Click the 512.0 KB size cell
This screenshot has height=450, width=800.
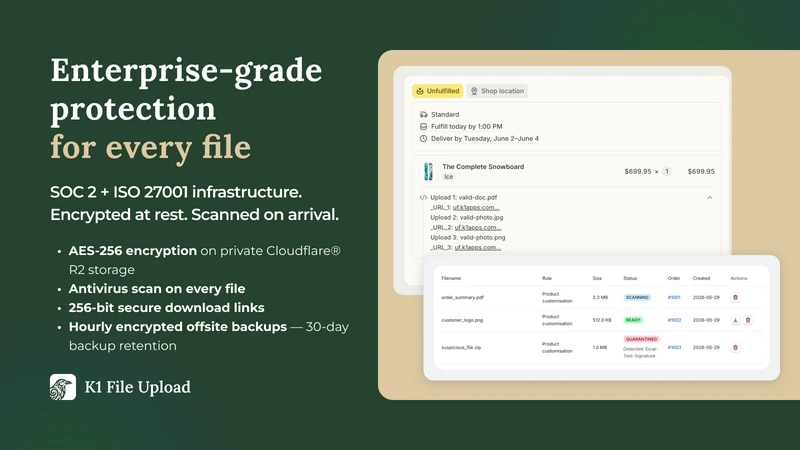tap(602, 320)
